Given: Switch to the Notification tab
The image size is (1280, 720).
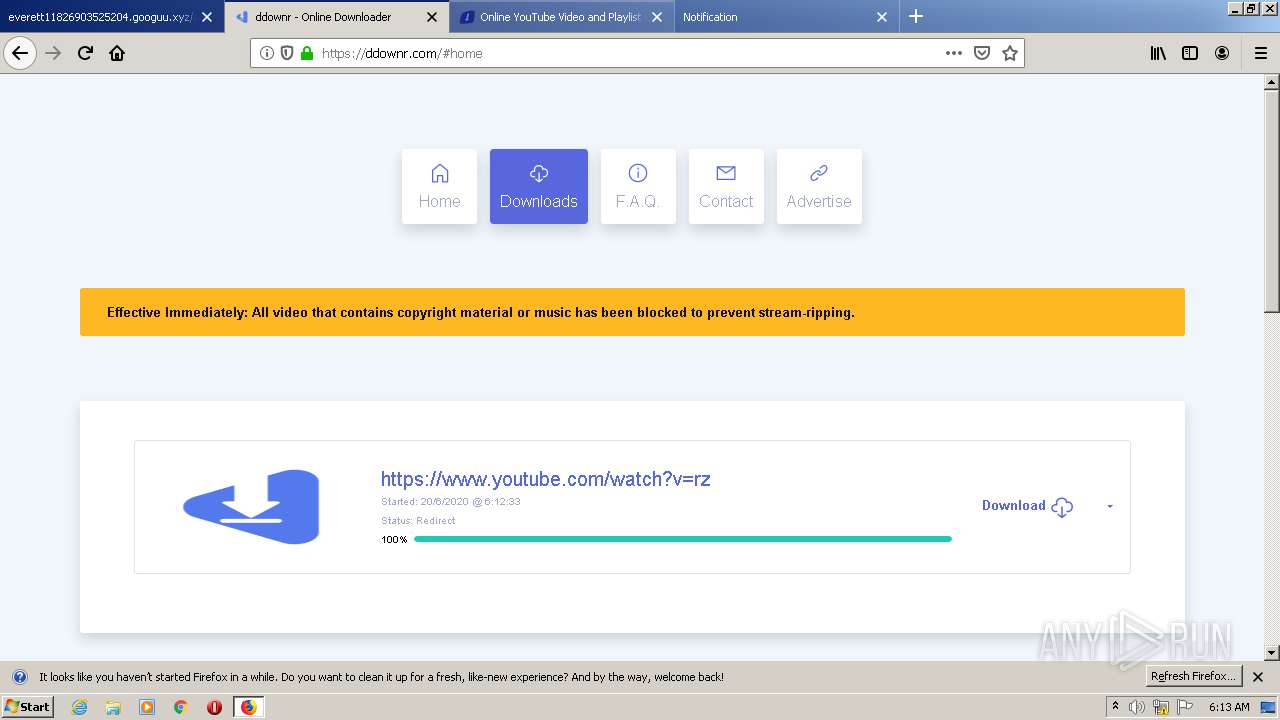Looking at the screenshot, I should pos(787,16).
